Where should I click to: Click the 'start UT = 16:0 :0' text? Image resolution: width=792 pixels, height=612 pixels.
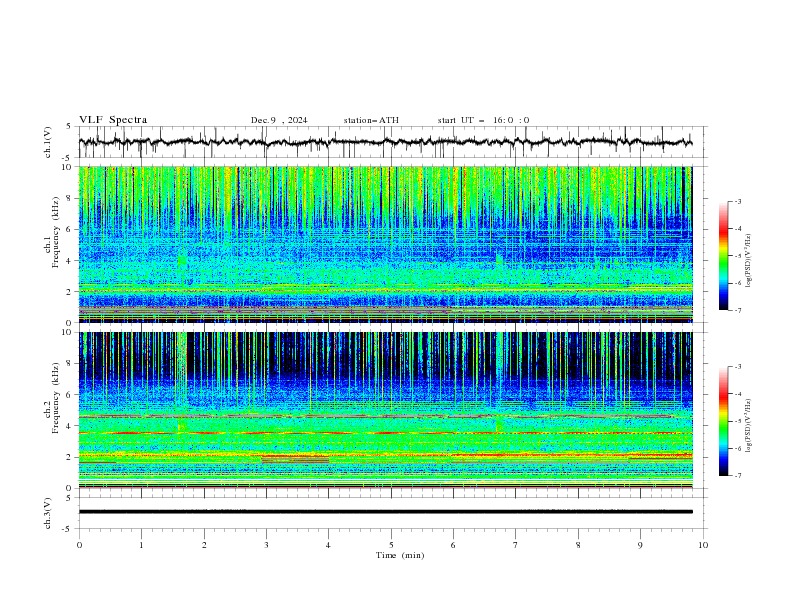click(483, 120)
